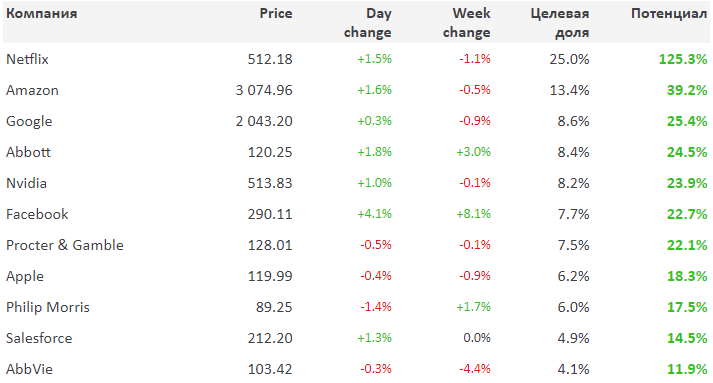Select the Day change column header

(367, 23)
